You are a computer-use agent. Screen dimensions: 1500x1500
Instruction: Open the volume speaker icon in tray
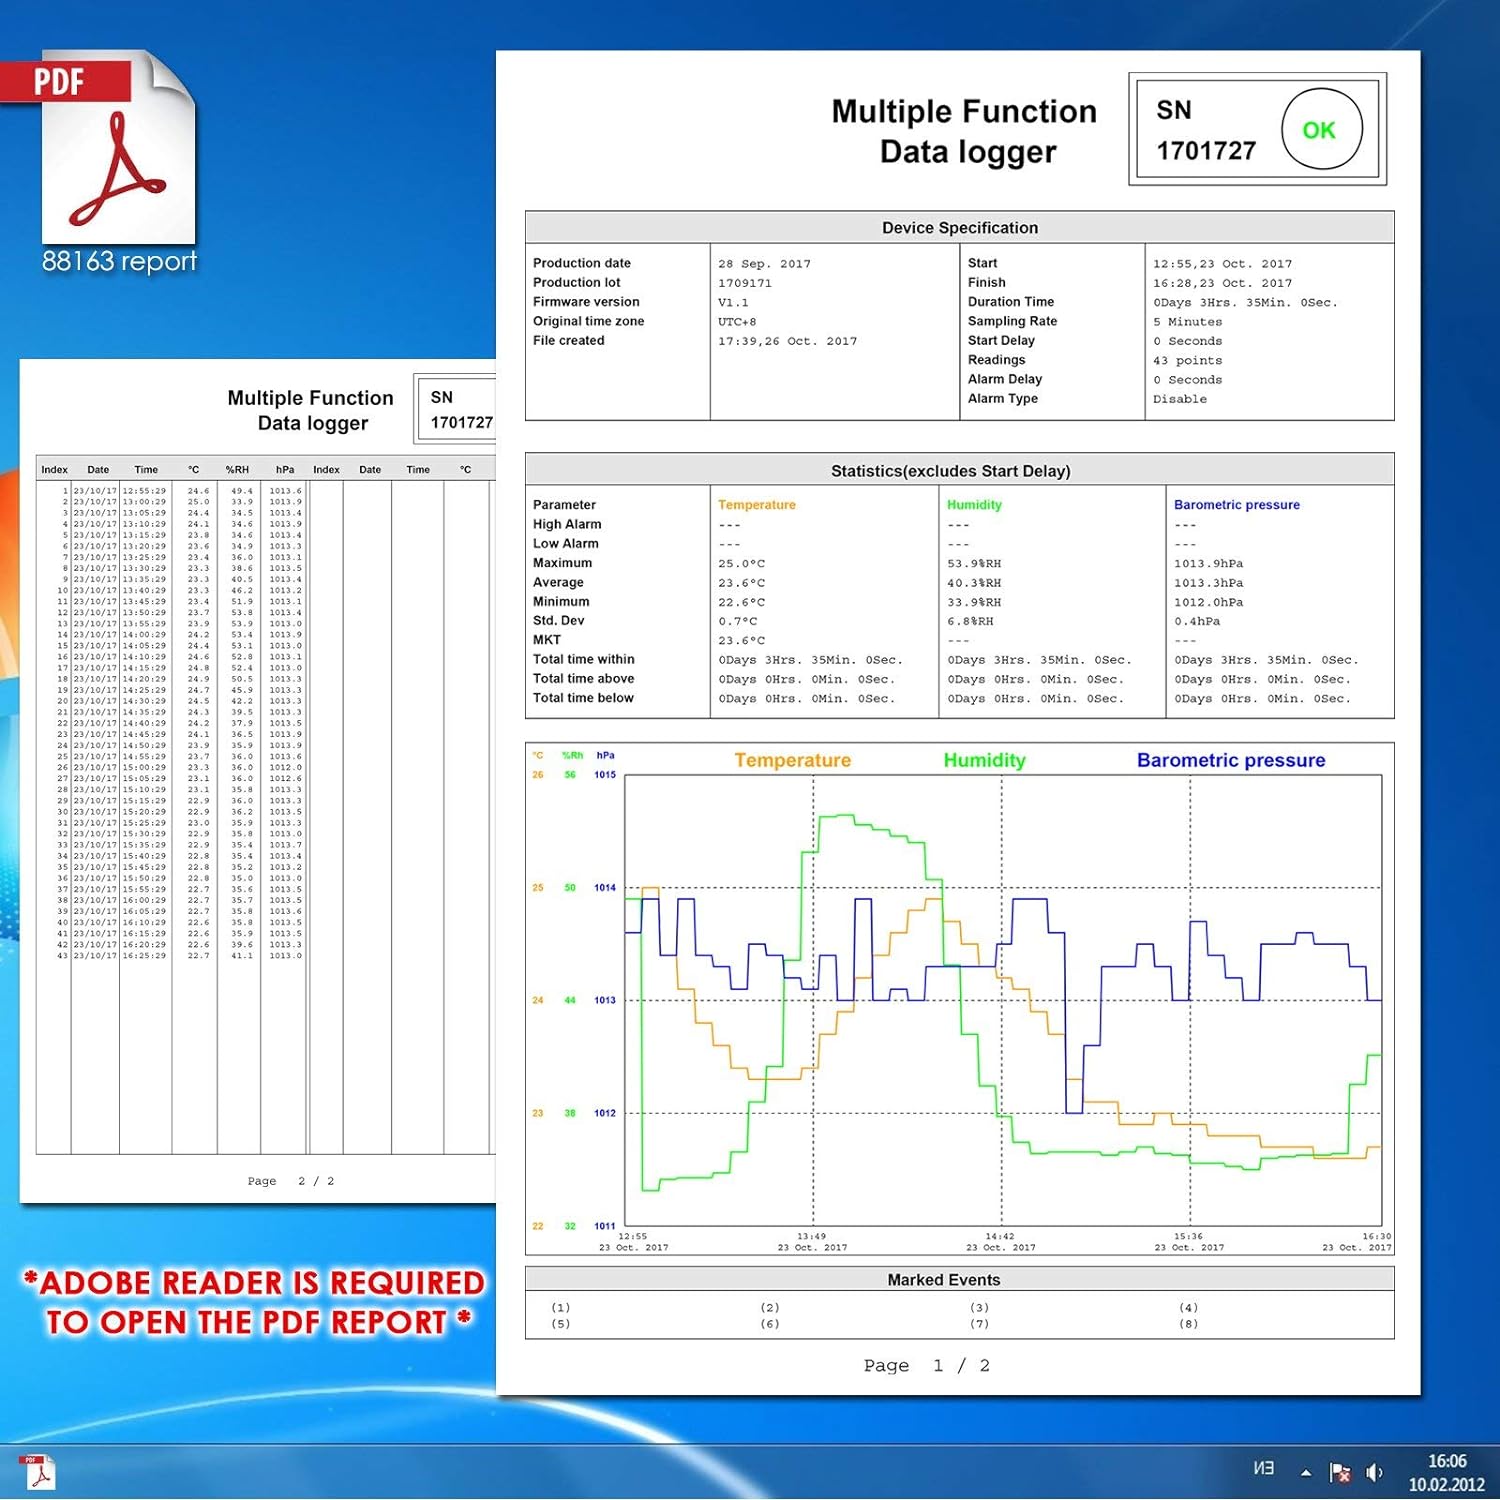1375,1472
